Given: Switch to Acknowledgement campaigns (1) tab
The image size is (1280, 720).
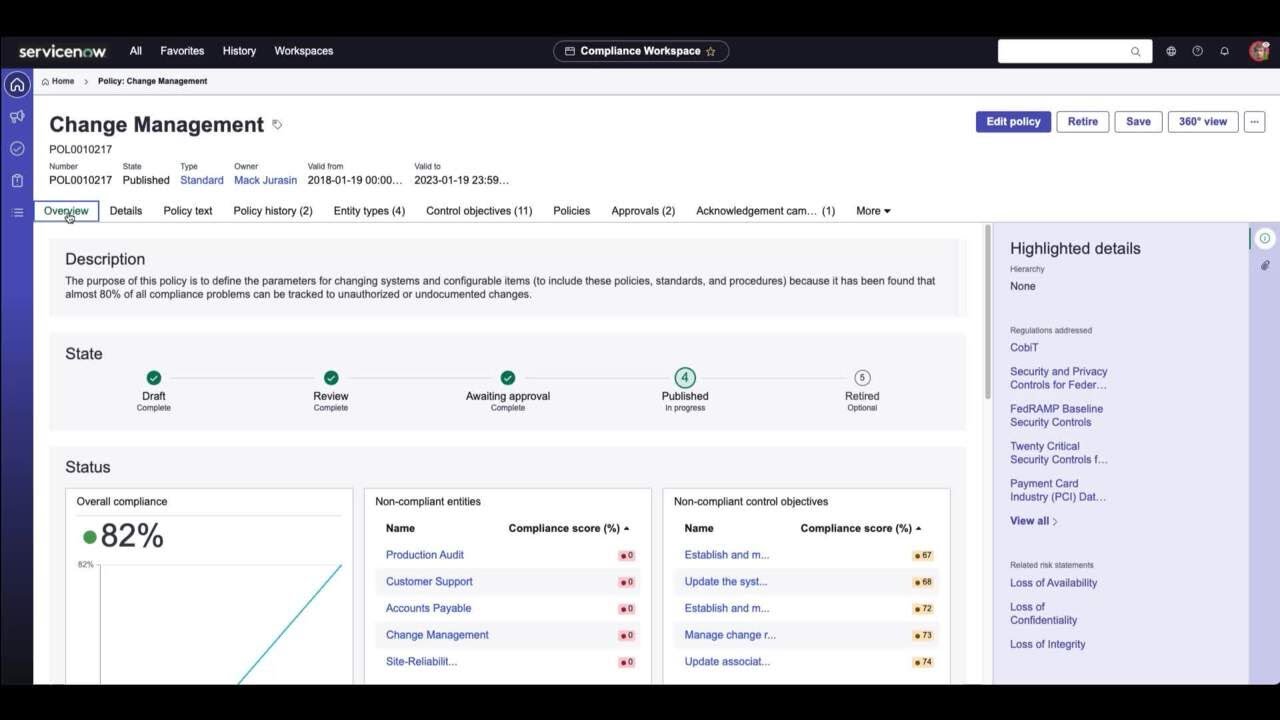Looking at the screenshot, I should pos(765,211).
